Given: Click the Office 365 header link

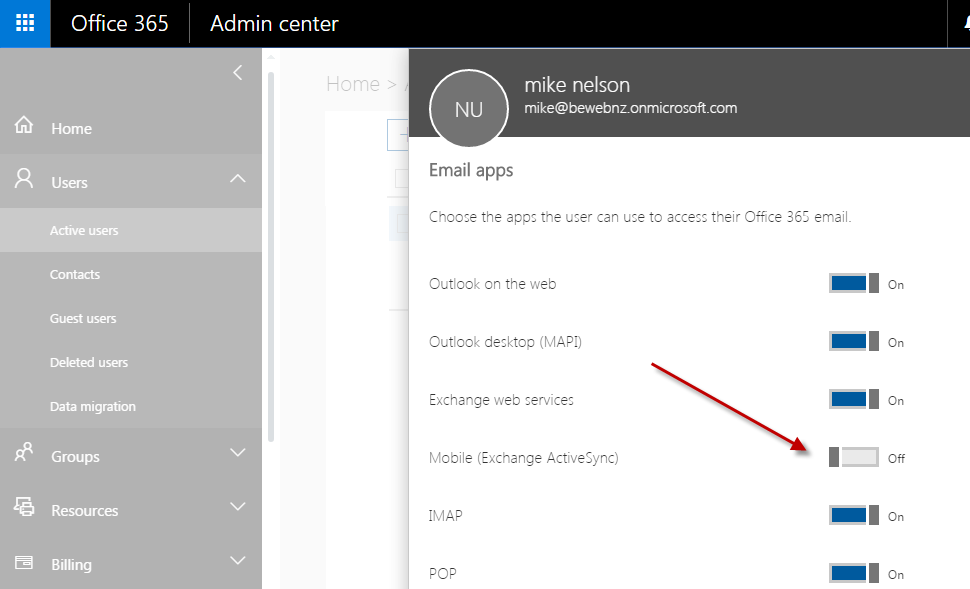Looking at the screenshot, I should click(119, 24).
